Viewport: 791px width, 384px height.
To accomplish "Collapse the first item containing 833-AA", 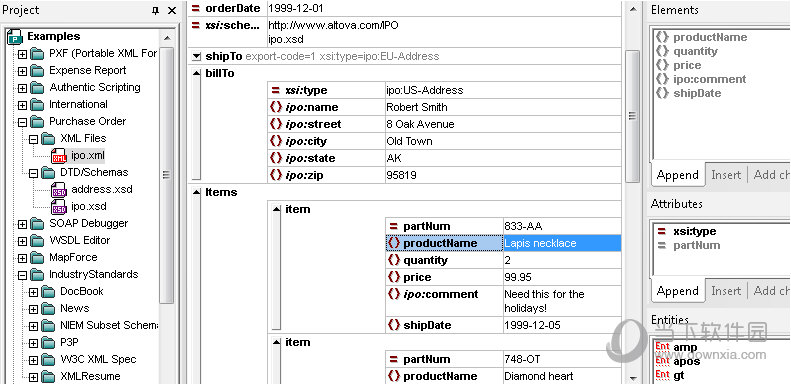I will click(276, 209).
